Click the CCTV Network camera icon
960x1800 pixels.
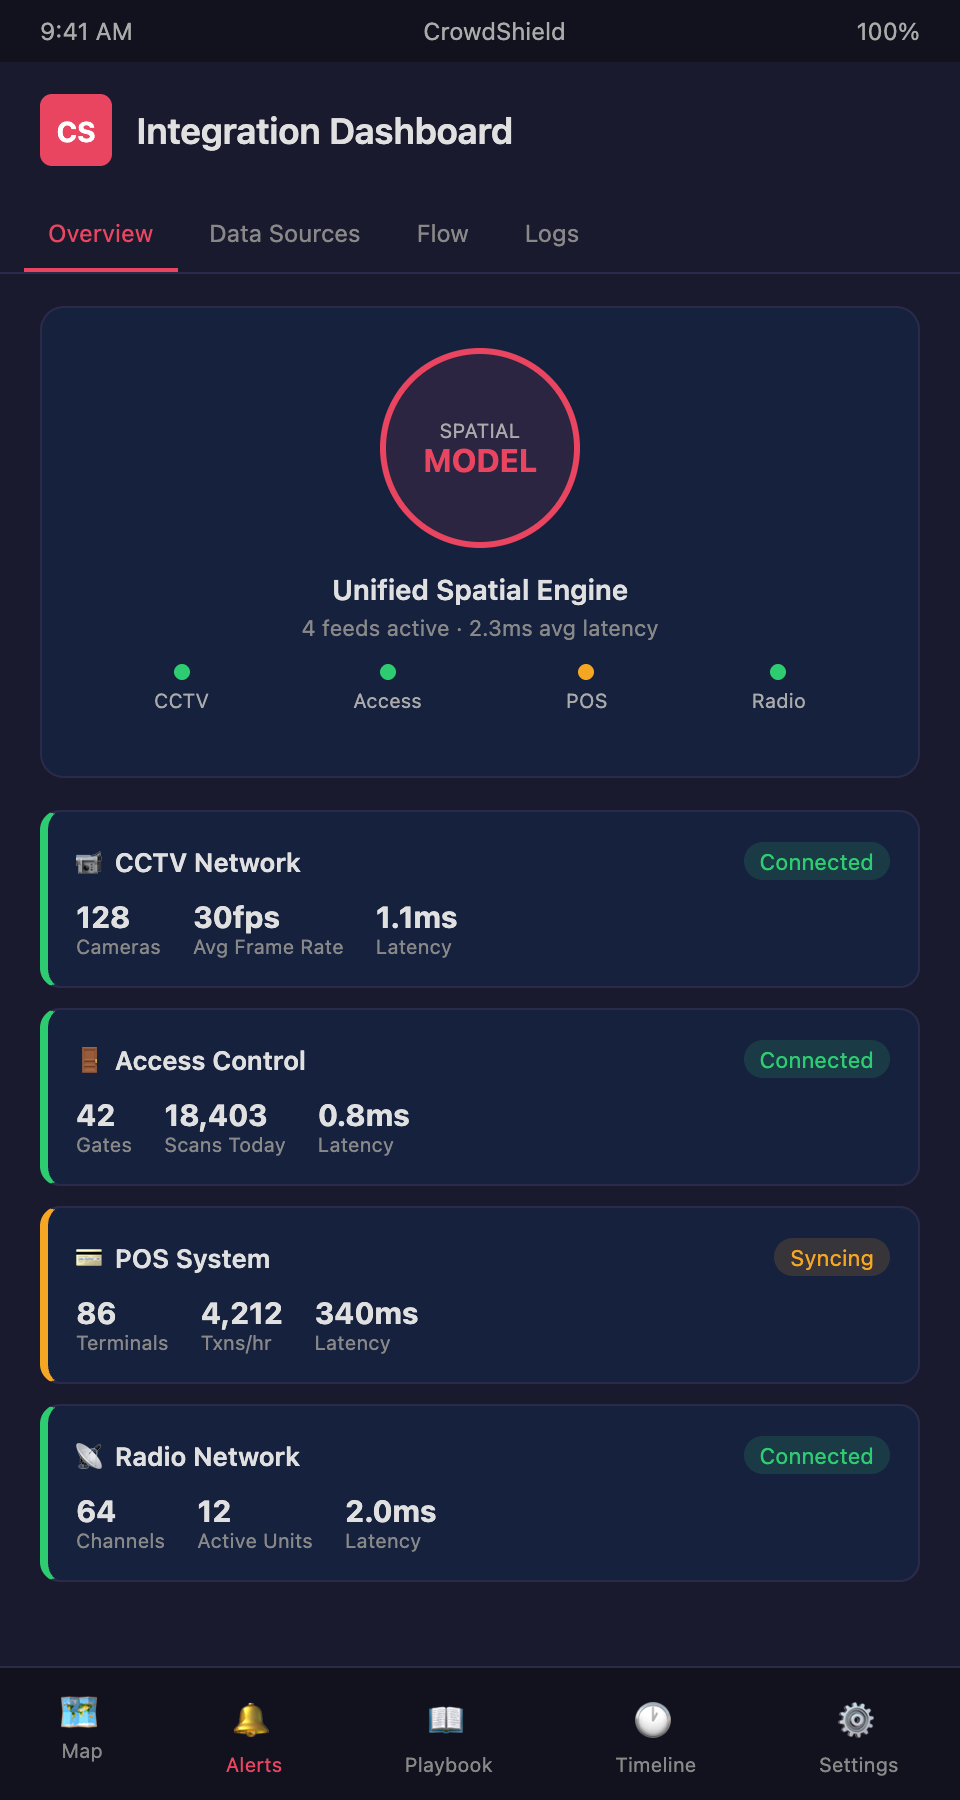point(89,863)
